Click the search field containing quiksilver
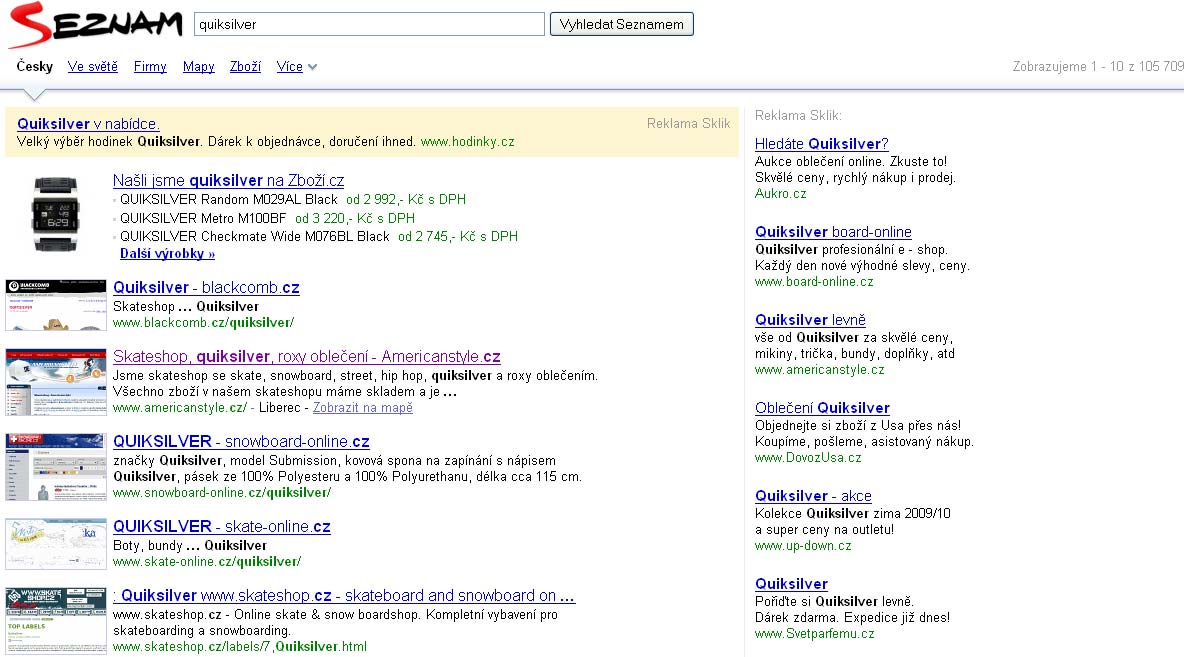This screenshot has width=1184, height=657. (369, 24)
